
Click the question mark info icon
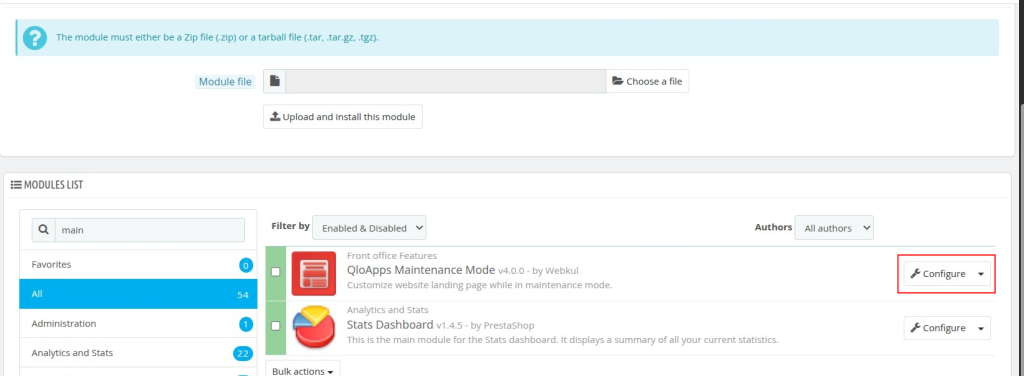35,38
